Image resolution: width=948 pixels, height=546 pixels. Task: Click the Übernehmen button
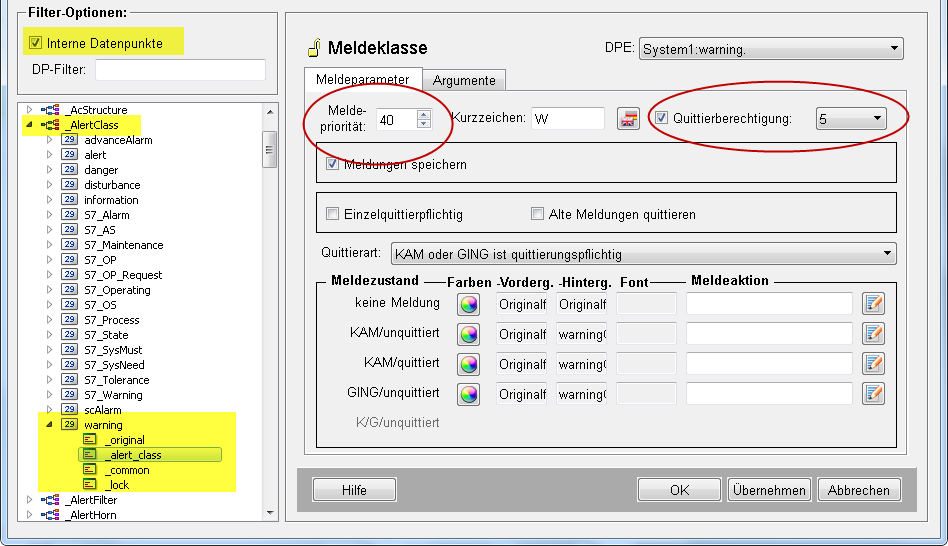[x=768, y=490]
